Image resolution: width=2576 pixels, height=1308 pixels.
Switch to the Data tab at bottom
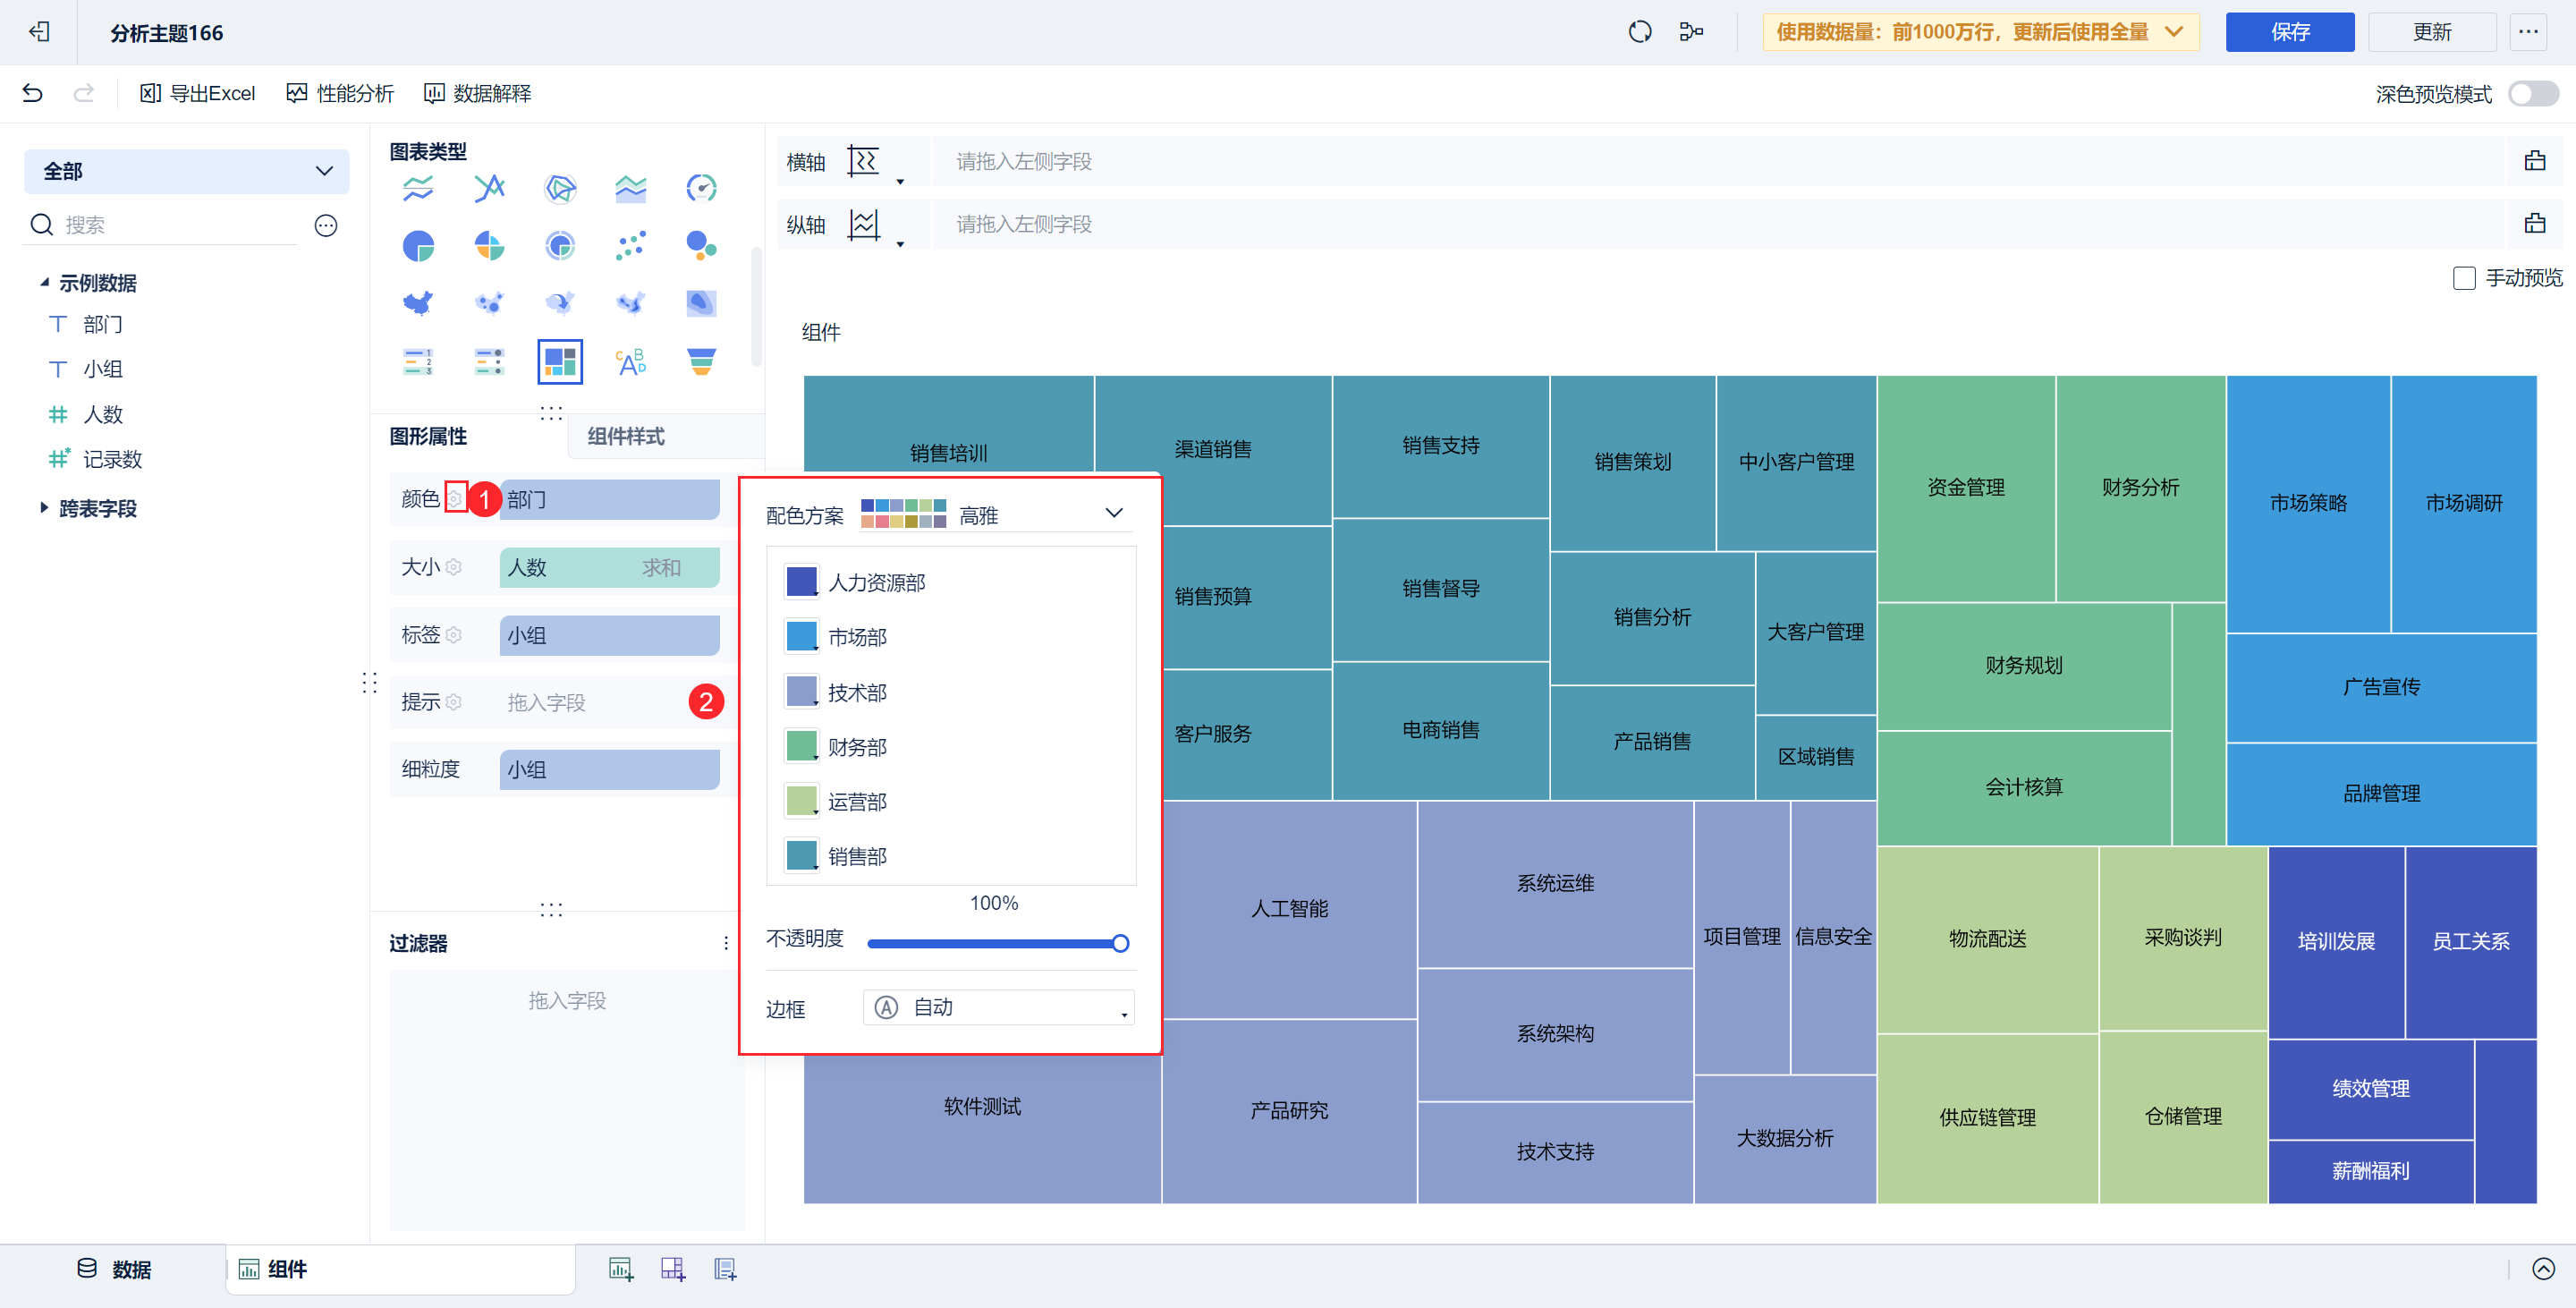(114, 1268)
